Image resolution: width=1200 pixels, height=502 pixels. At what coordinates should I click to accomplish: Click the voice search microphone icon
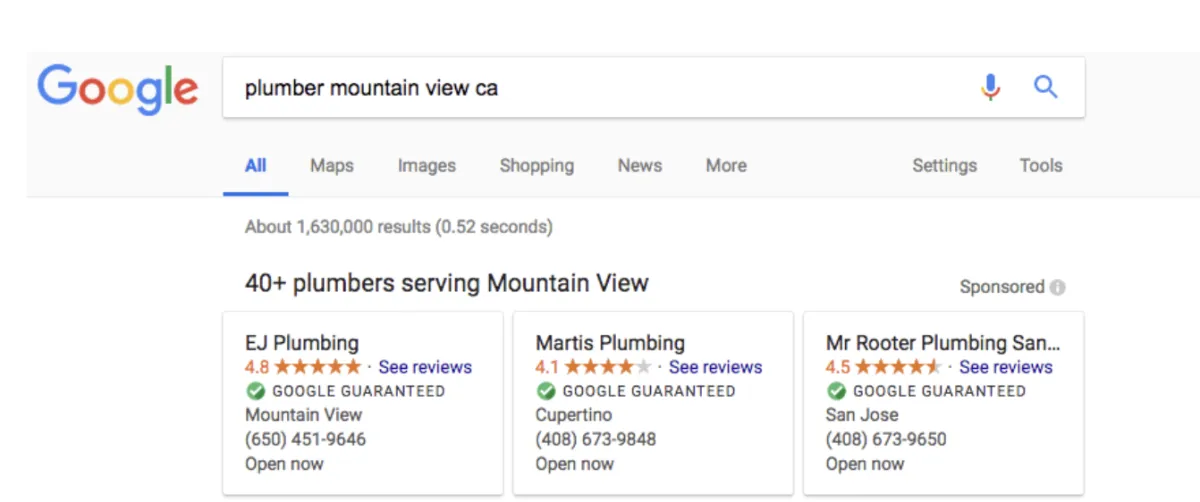tap(990, 88)
